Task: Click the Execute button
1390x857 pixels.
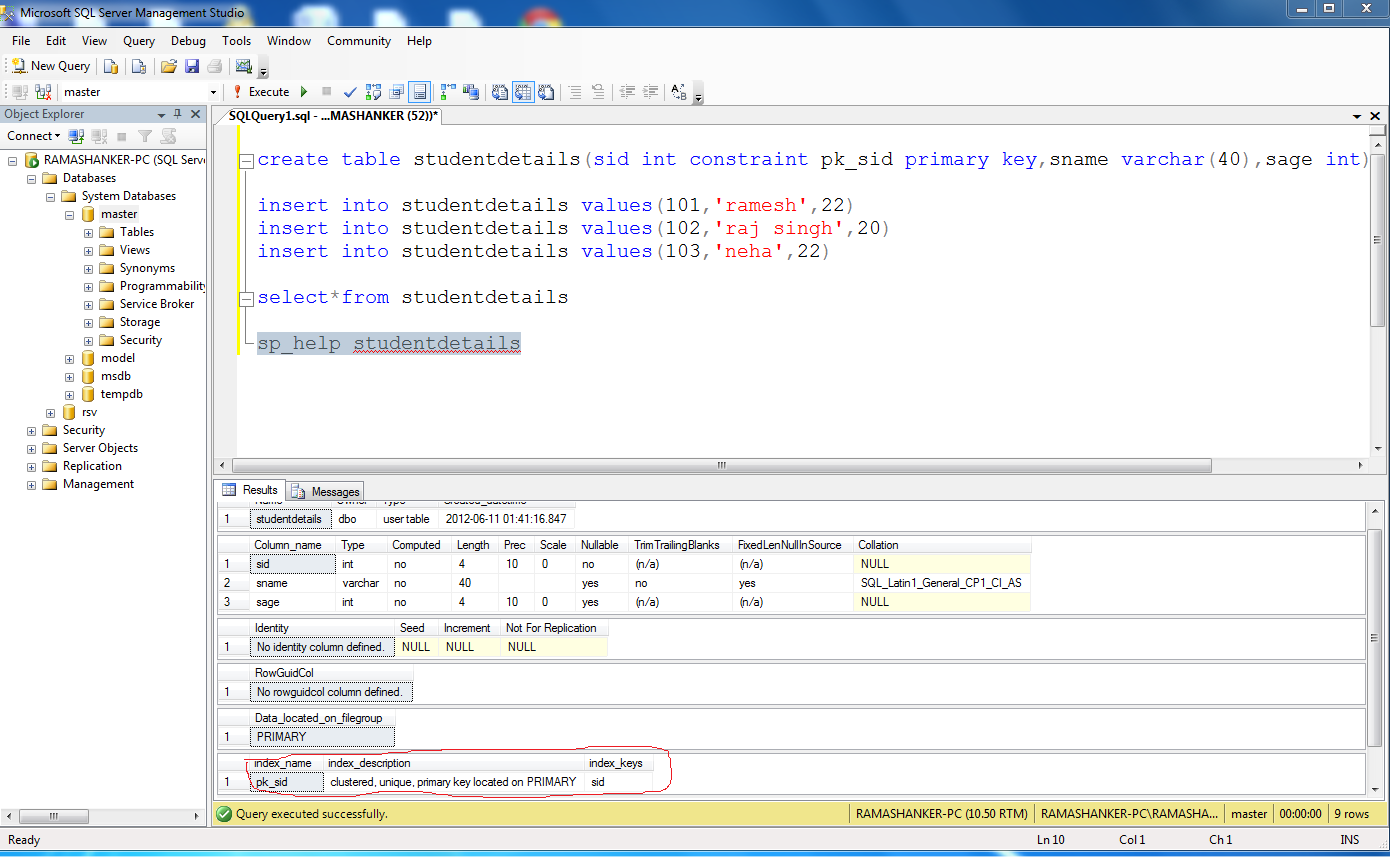Action: point(262,91)
